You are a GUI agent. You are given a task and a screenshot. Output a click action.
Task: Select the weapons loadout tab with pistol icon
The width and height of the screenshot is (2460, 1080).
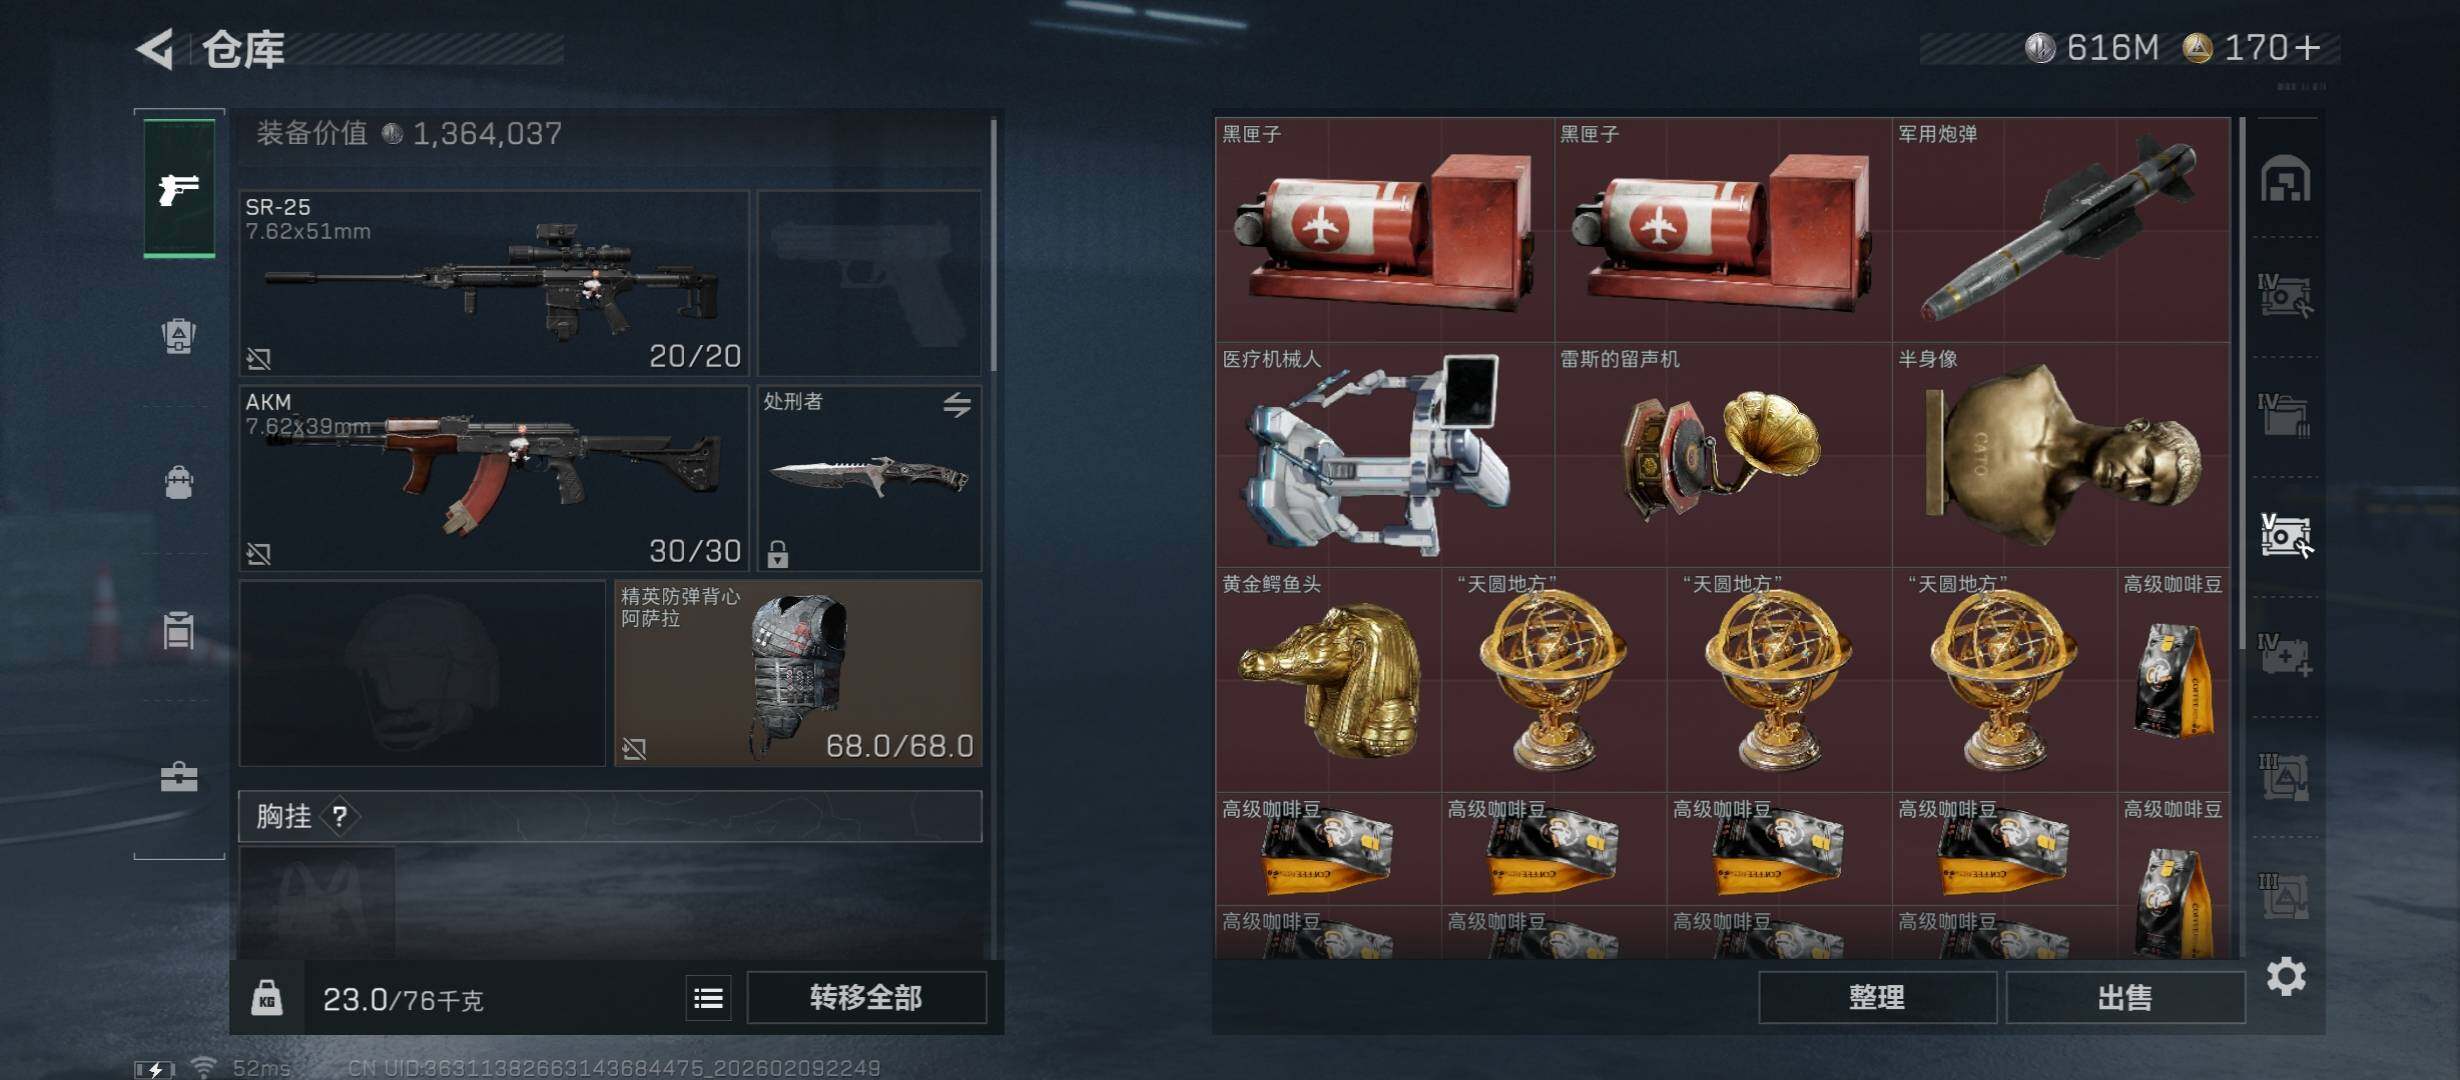179,188
